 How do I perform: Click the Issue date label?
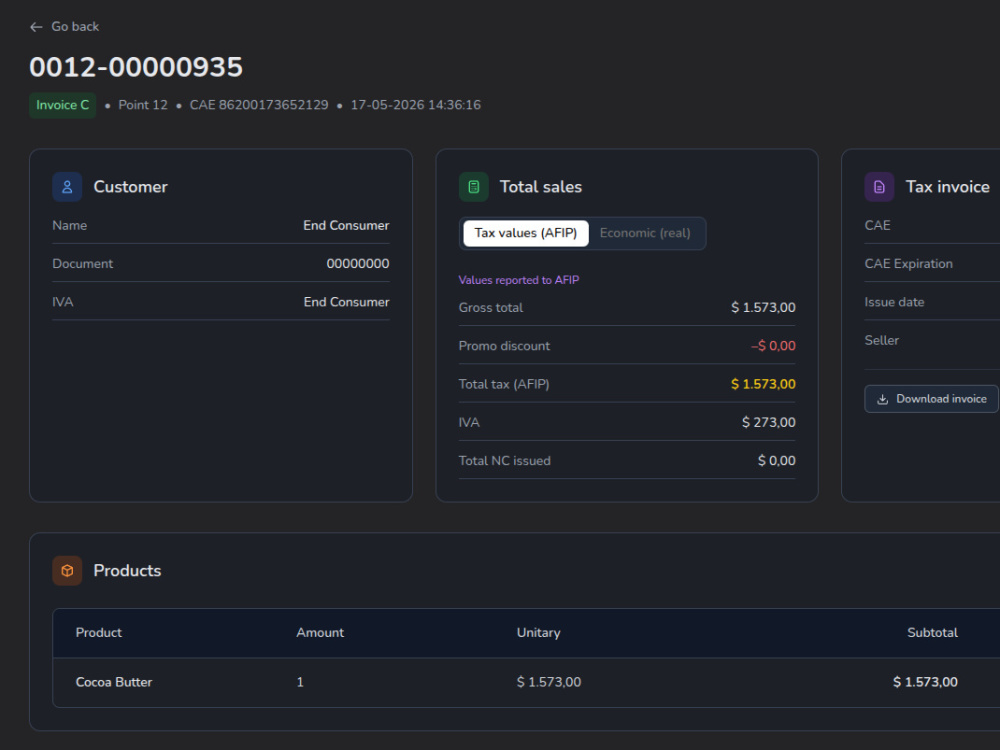[x=894, y=302]
